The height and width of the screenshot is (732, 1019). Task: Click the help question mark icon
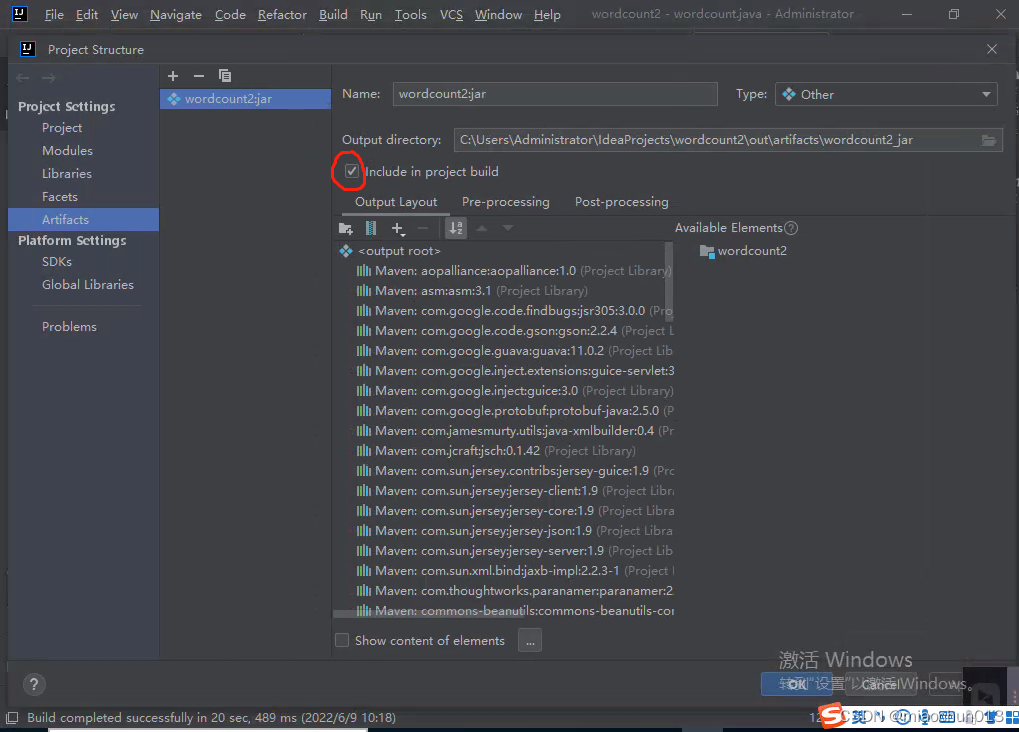(x=34, y=685)
